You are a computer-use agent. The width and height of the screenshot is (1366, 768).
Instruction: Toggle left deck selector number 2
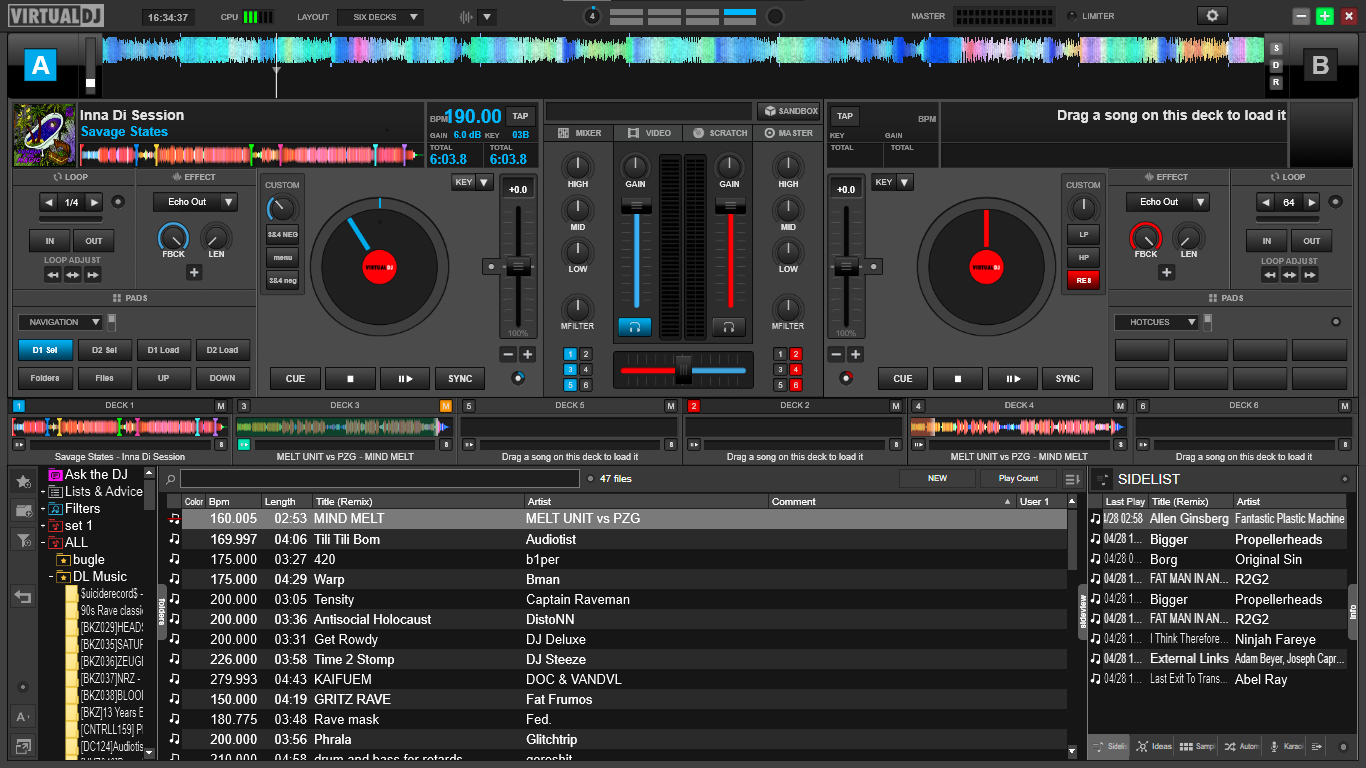click(x=586, y=354)
